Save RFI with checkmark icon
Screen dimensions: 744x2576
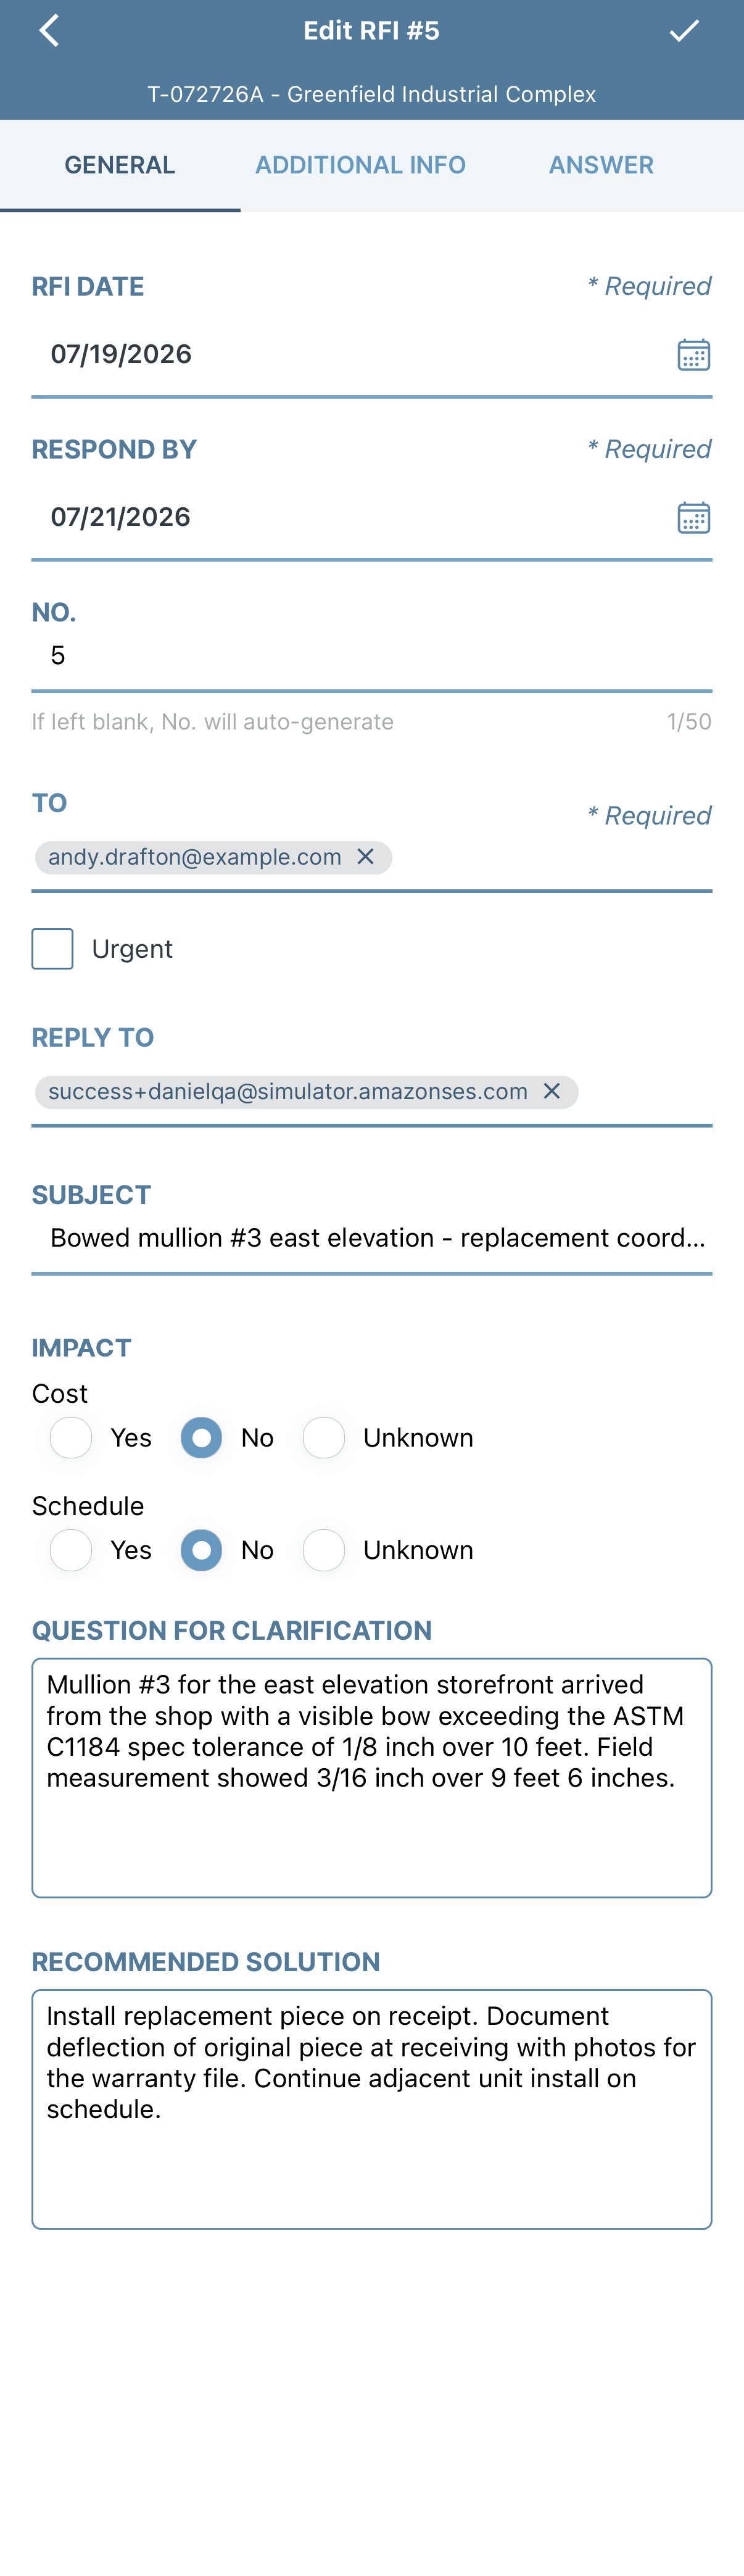point(684,31)
